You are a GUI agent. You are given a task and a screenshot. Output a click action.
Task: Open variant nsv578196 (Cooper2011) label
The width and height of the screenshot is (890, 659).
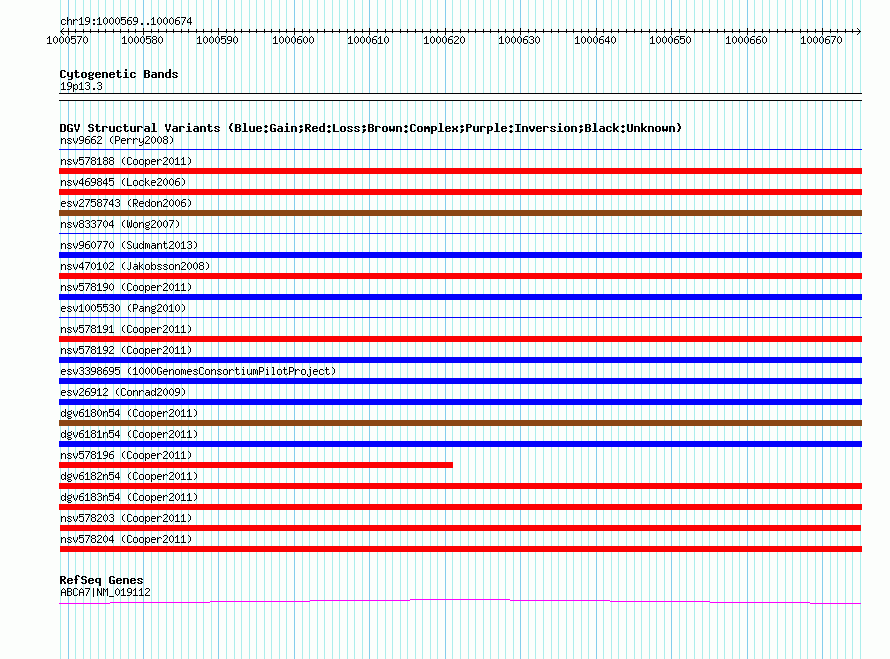click(126, 455)
